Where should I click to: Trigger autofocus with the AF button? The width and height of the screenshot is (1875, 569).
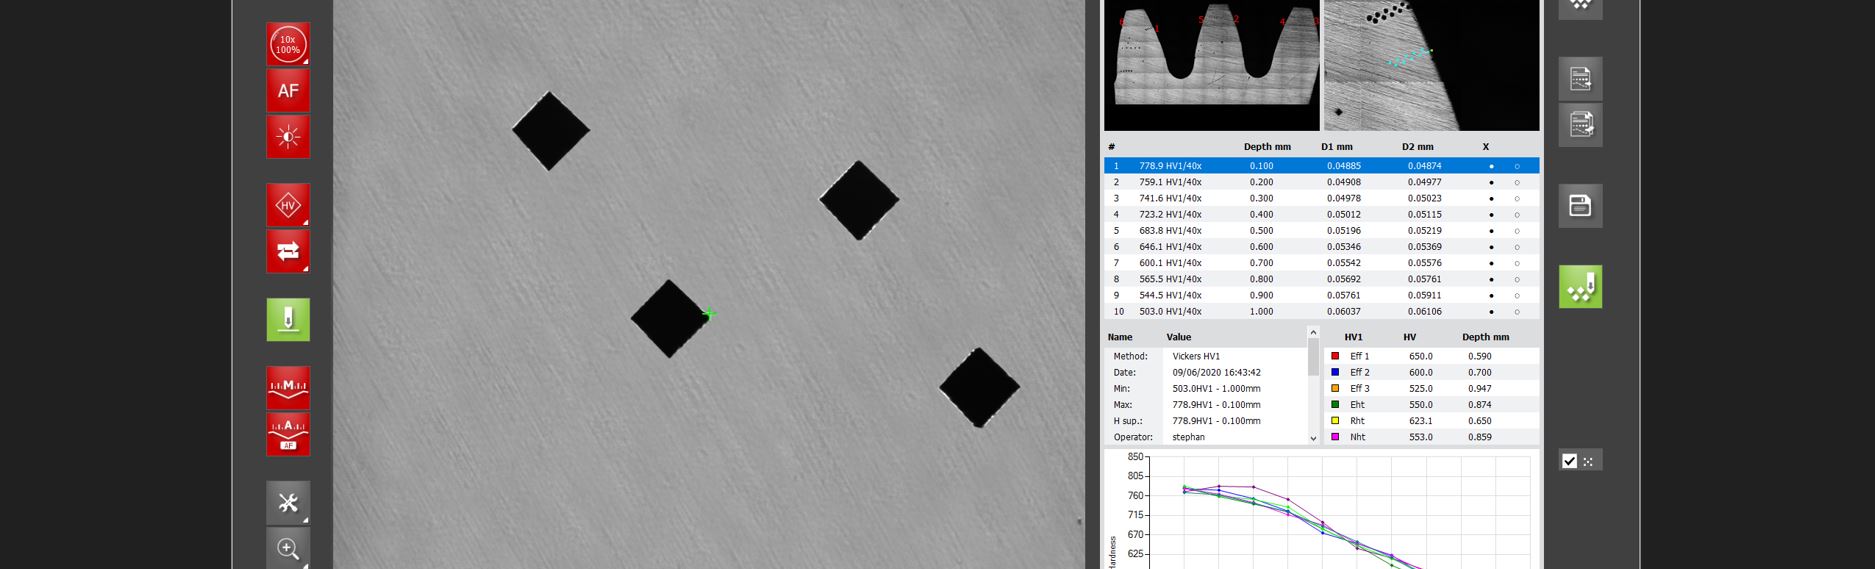tap(288, 91)
